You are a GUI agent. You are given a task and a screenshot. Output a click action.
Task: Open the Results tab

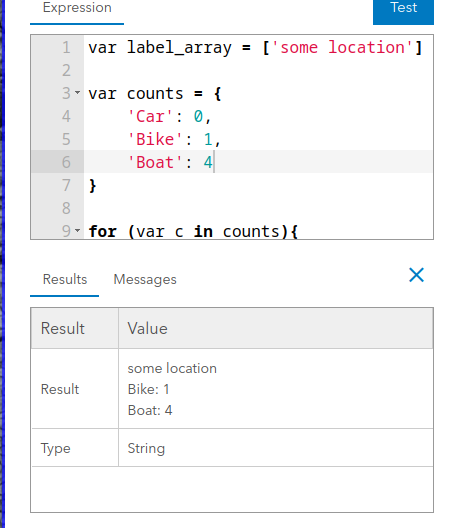click(x=65, y=279)
